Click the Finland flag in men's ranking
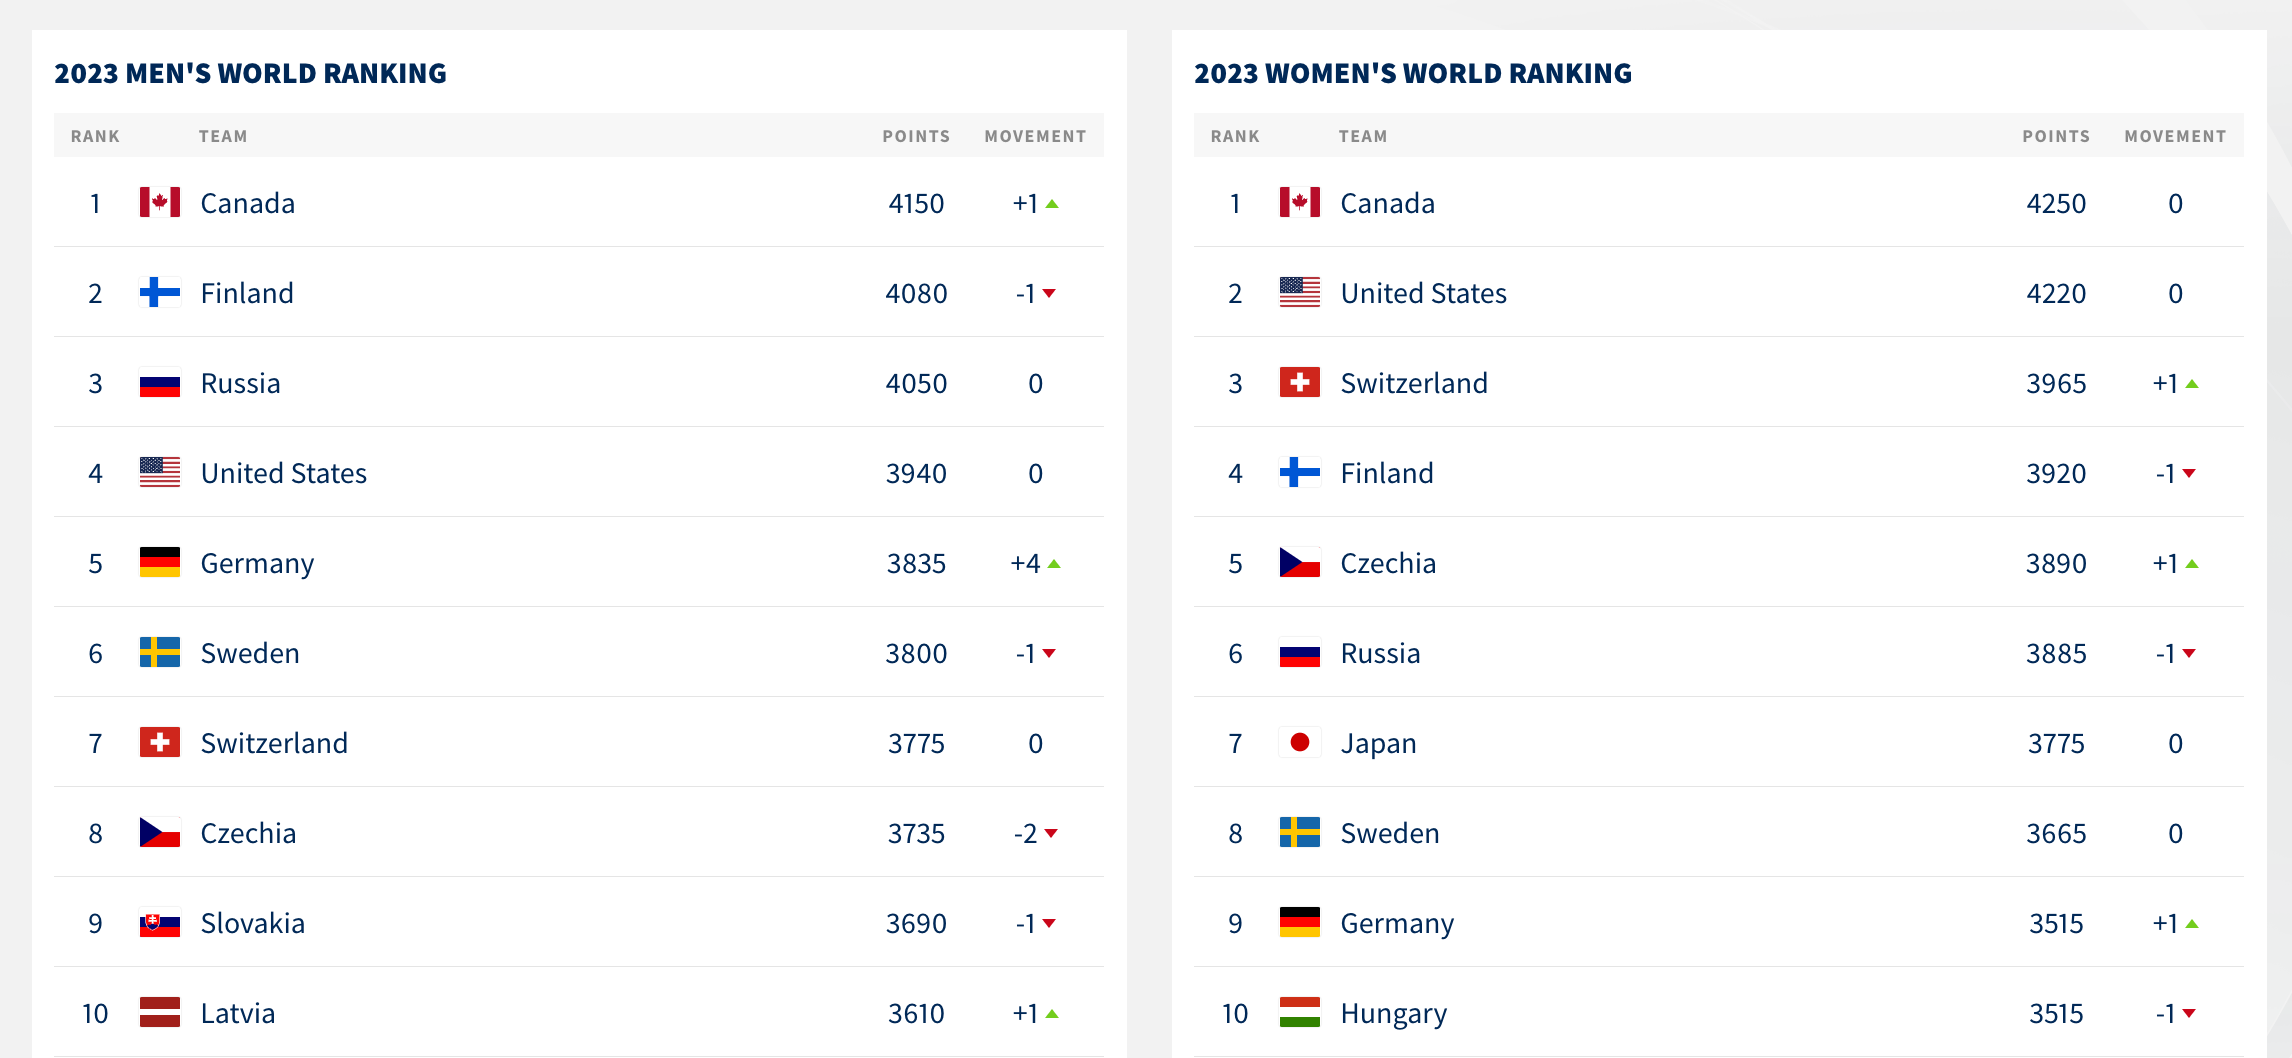Image resolution: width=2292 pixels, height=1058 pixels. 160,292
